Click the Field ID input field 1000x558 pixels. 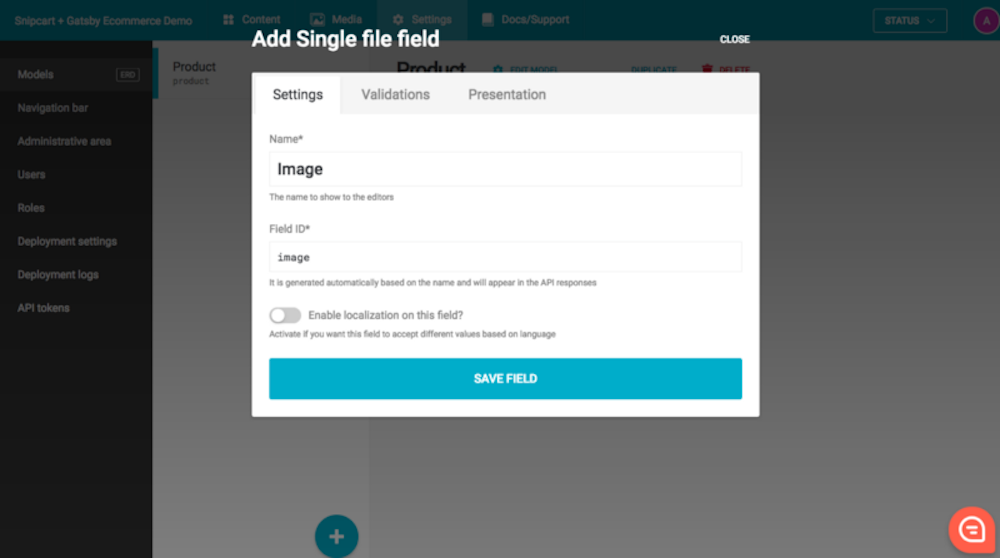tap(505, 257)
